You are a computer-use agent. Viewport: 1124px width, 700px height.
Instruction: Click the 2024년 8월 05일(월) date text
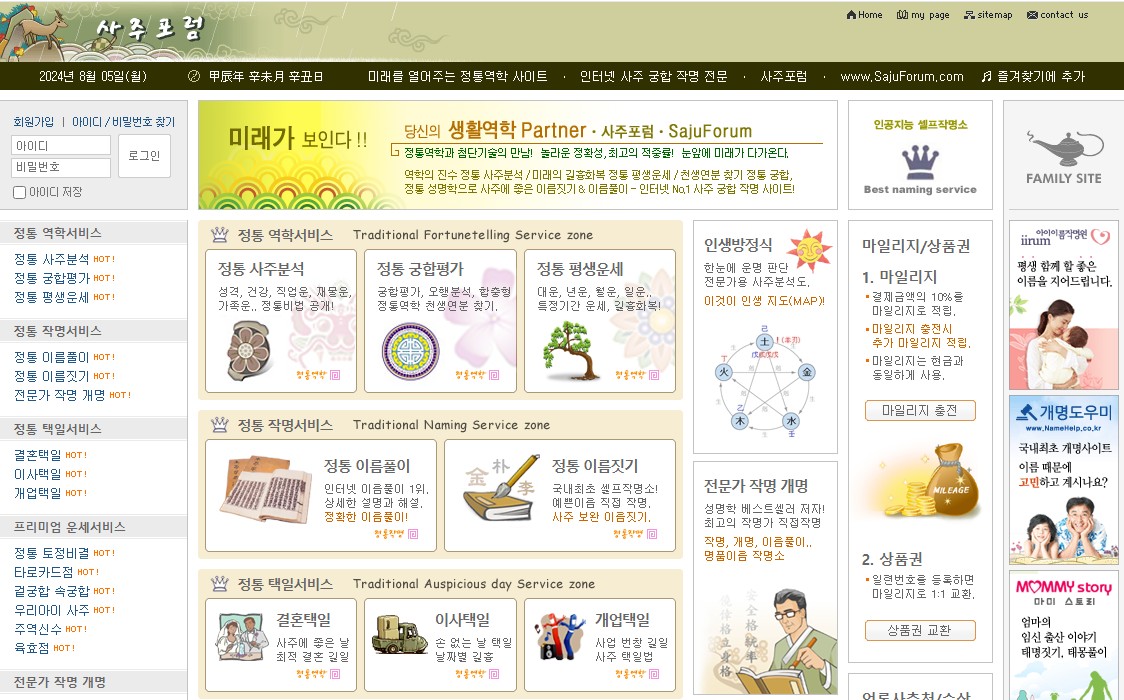coord(92,76)
